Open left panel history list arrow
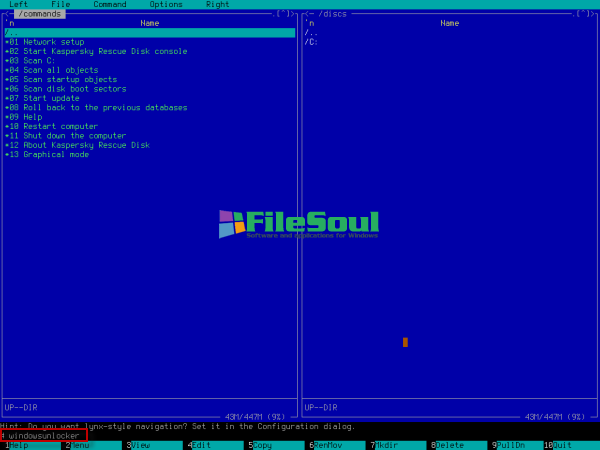600x450 pixels. coord(284,14)
